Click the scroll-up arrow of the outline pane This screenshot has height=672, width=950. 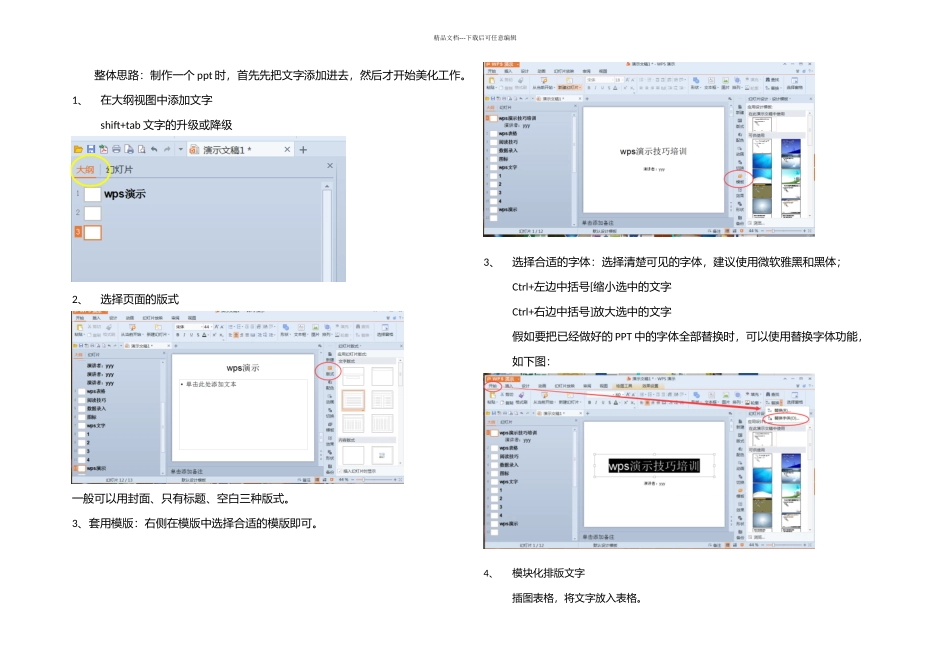pos(327,186)
